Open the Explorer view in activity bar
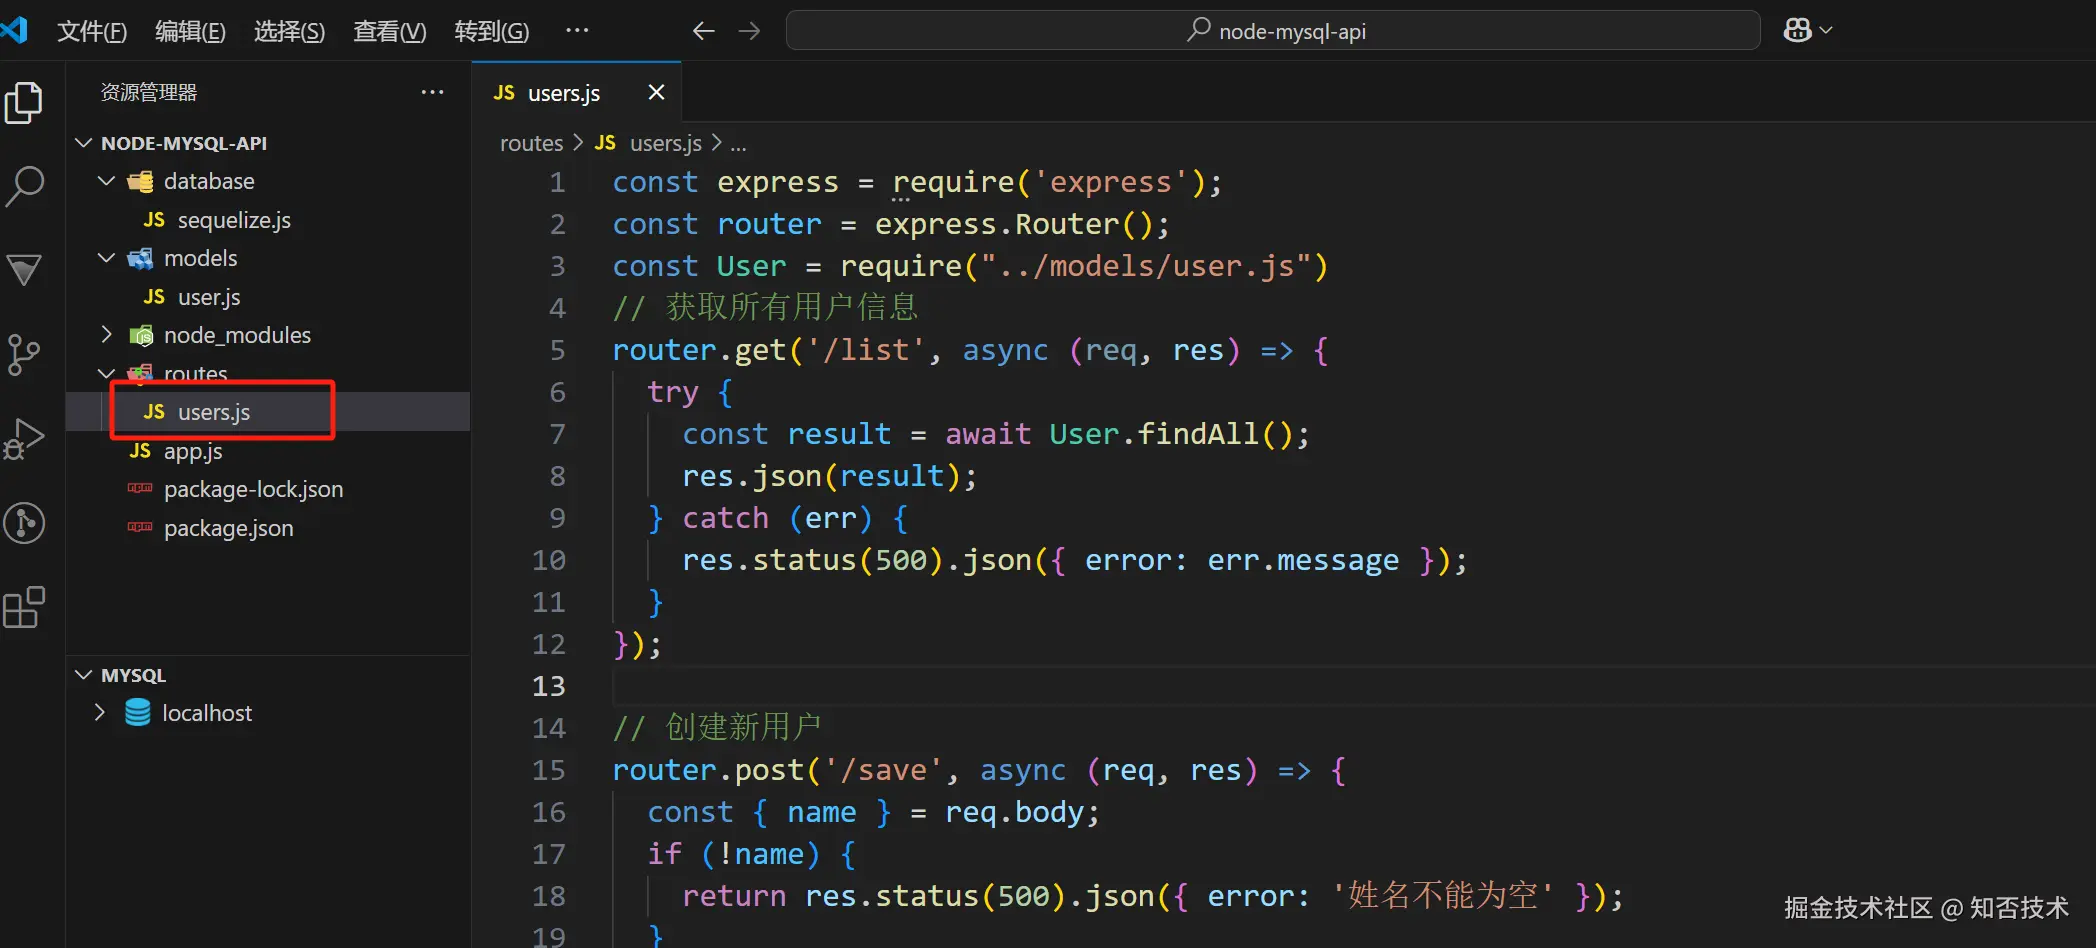 click(24, 103)
